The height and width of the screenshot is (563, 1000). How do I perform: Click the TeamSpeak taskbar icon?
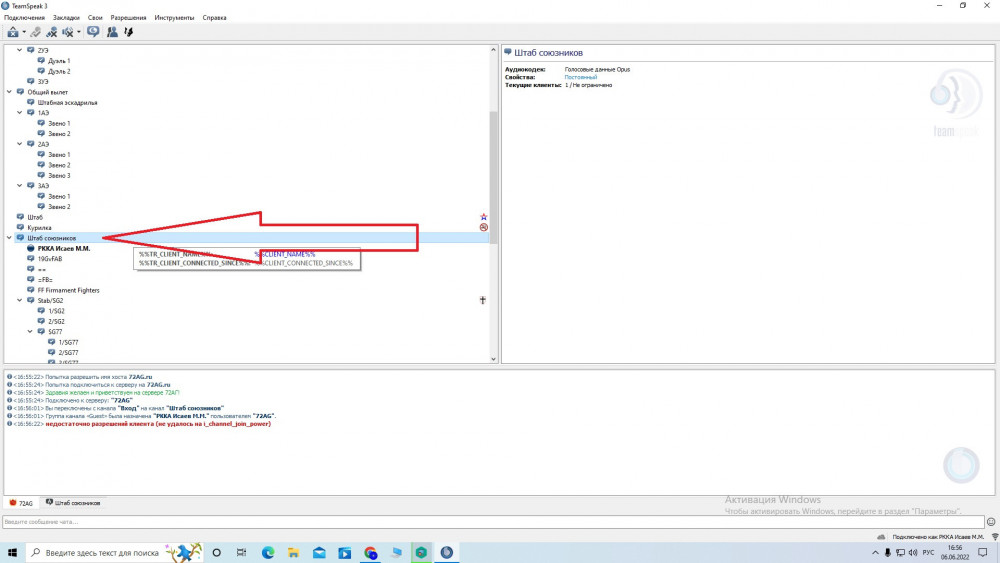coord(447,553)
